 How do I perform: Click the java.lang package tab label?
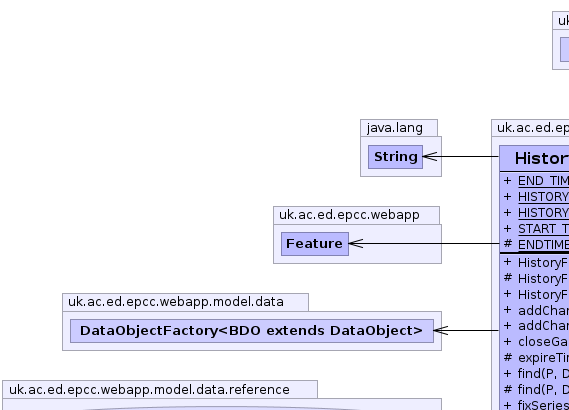click(x=395, y=128)
